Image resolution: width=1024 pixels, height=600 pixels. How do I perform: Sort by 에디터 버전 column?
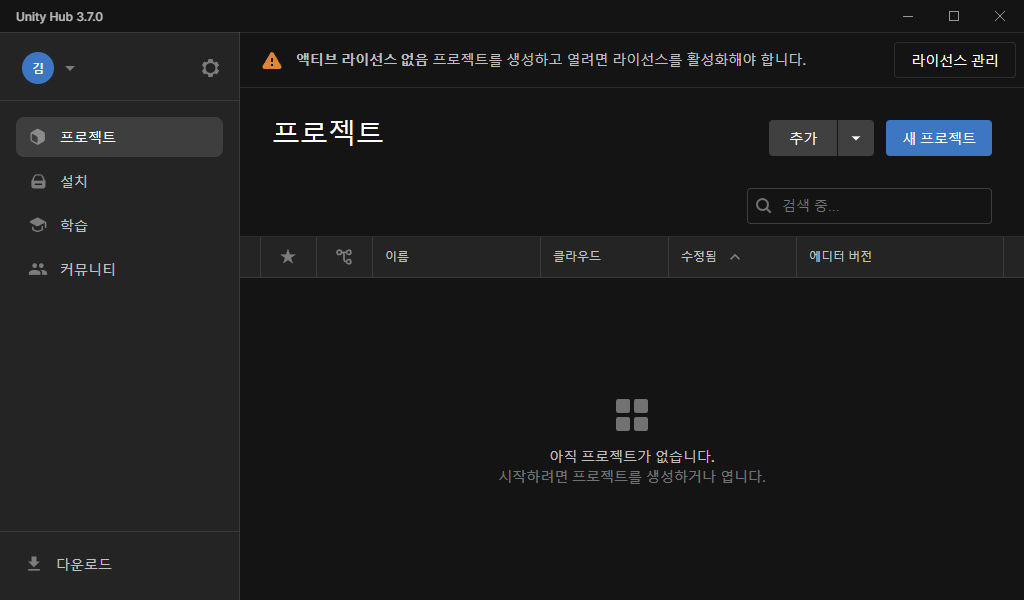pyautogui.click(x=900, y=257)
